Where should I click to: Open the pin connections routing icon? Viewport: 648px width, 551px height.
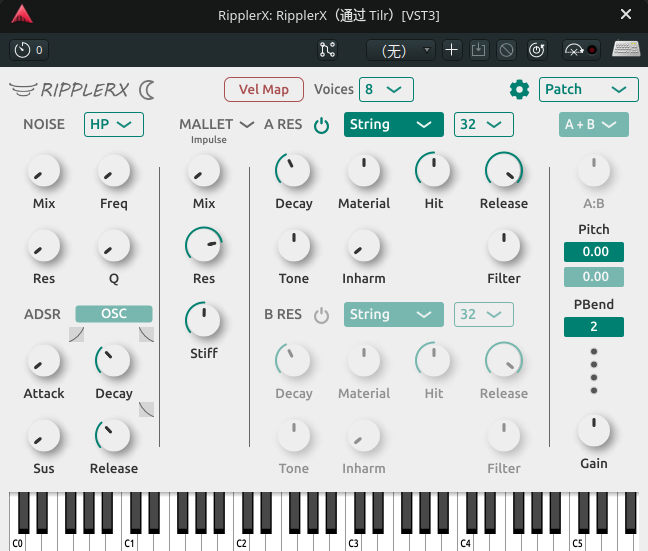click(x=327, y=50)
